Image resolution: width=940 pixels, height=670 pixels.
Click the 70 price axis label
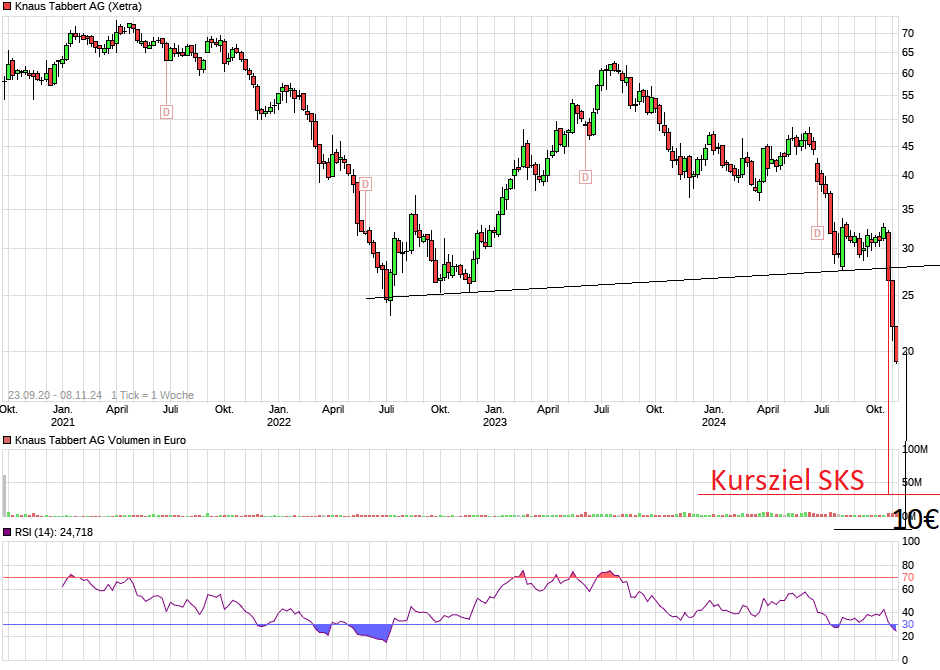tap(908, 34)
